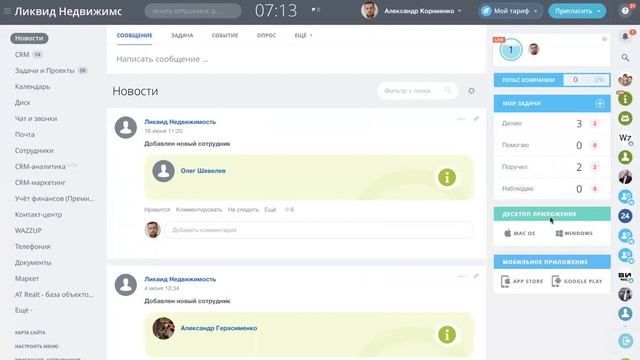
Task: Open the Ещё options under first post
Action: pos(270,209)
